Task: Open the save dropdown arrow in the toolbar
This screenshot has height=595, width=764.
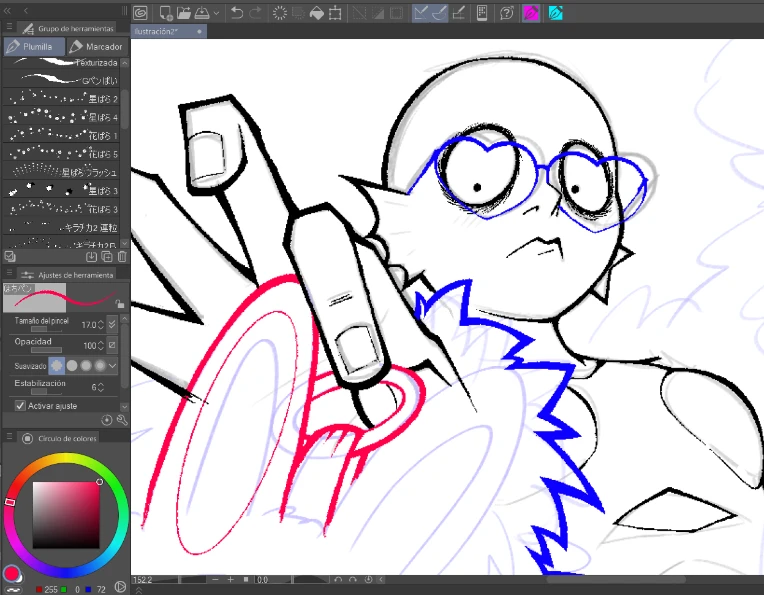Action: (216, 13)
